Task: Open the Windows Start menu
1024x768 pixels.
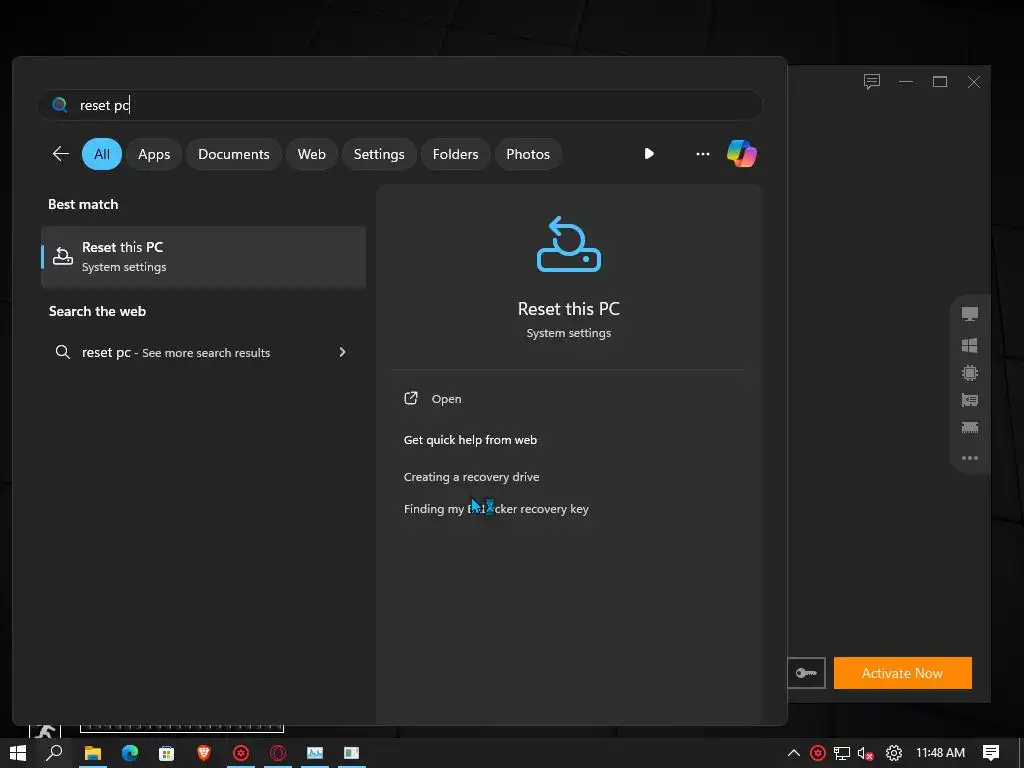Action: (x=18, y=753)
